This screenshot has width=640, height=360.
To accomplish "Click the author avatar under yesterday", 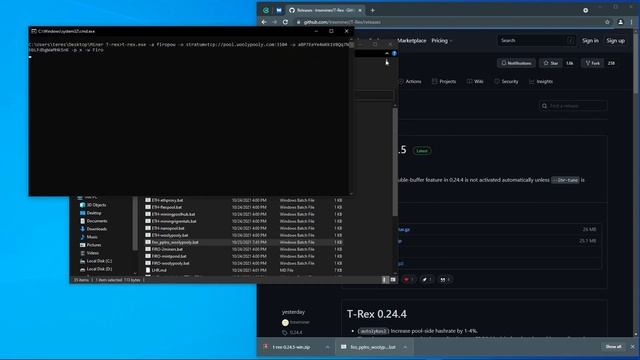I will (285, 322).
